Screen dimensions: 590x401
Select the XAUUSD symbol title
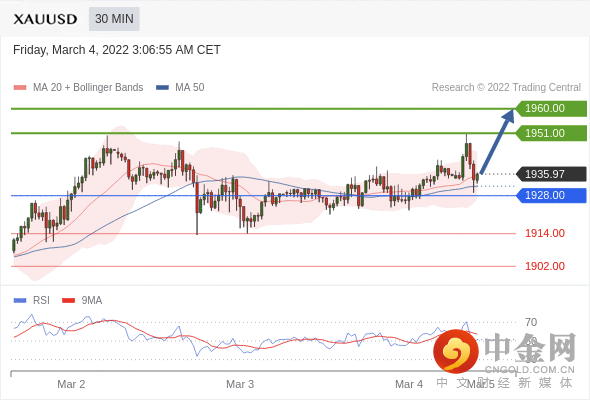point(45,19)
